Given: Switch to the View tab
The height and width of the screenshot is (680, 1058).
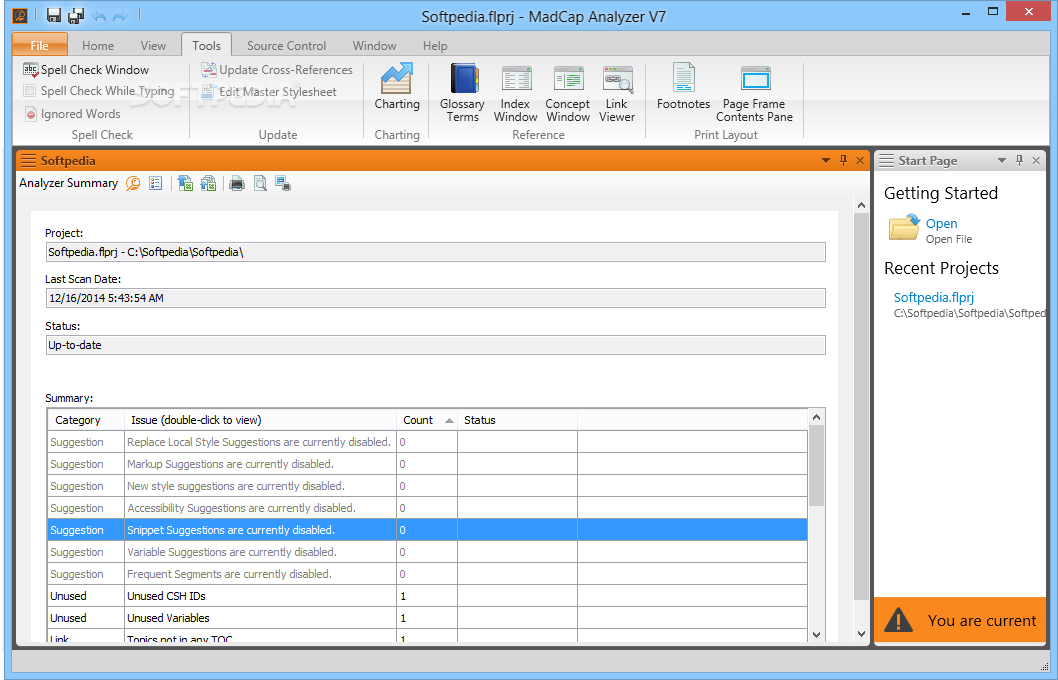Looking at the screenshot, I should click(153, 45).
